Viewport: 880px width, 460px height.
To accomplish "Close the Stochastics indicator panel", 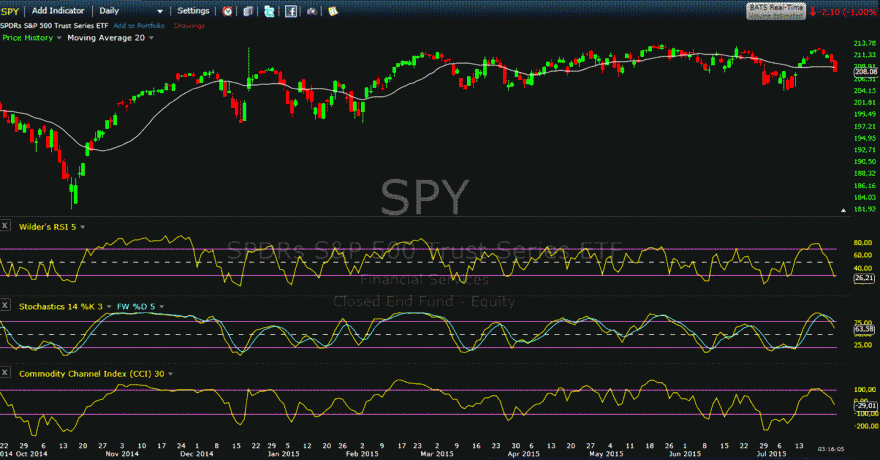I will click(4, 305).
